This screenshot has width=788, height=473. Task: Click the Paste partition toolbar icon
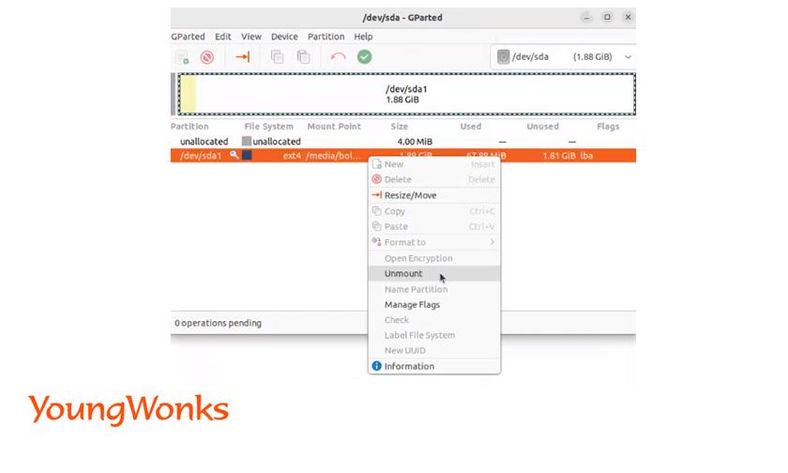(x=302, y=57)
